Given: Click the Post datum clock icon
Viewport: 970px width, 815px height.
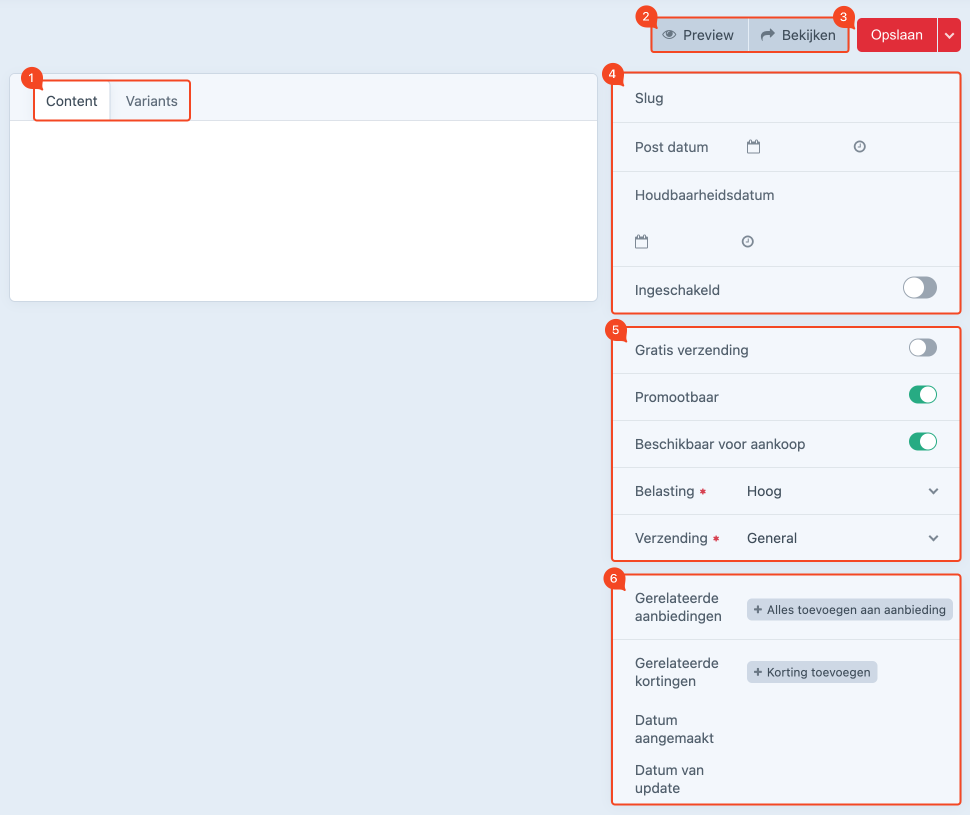Looking at the screenshot, I should click(859, 147).
